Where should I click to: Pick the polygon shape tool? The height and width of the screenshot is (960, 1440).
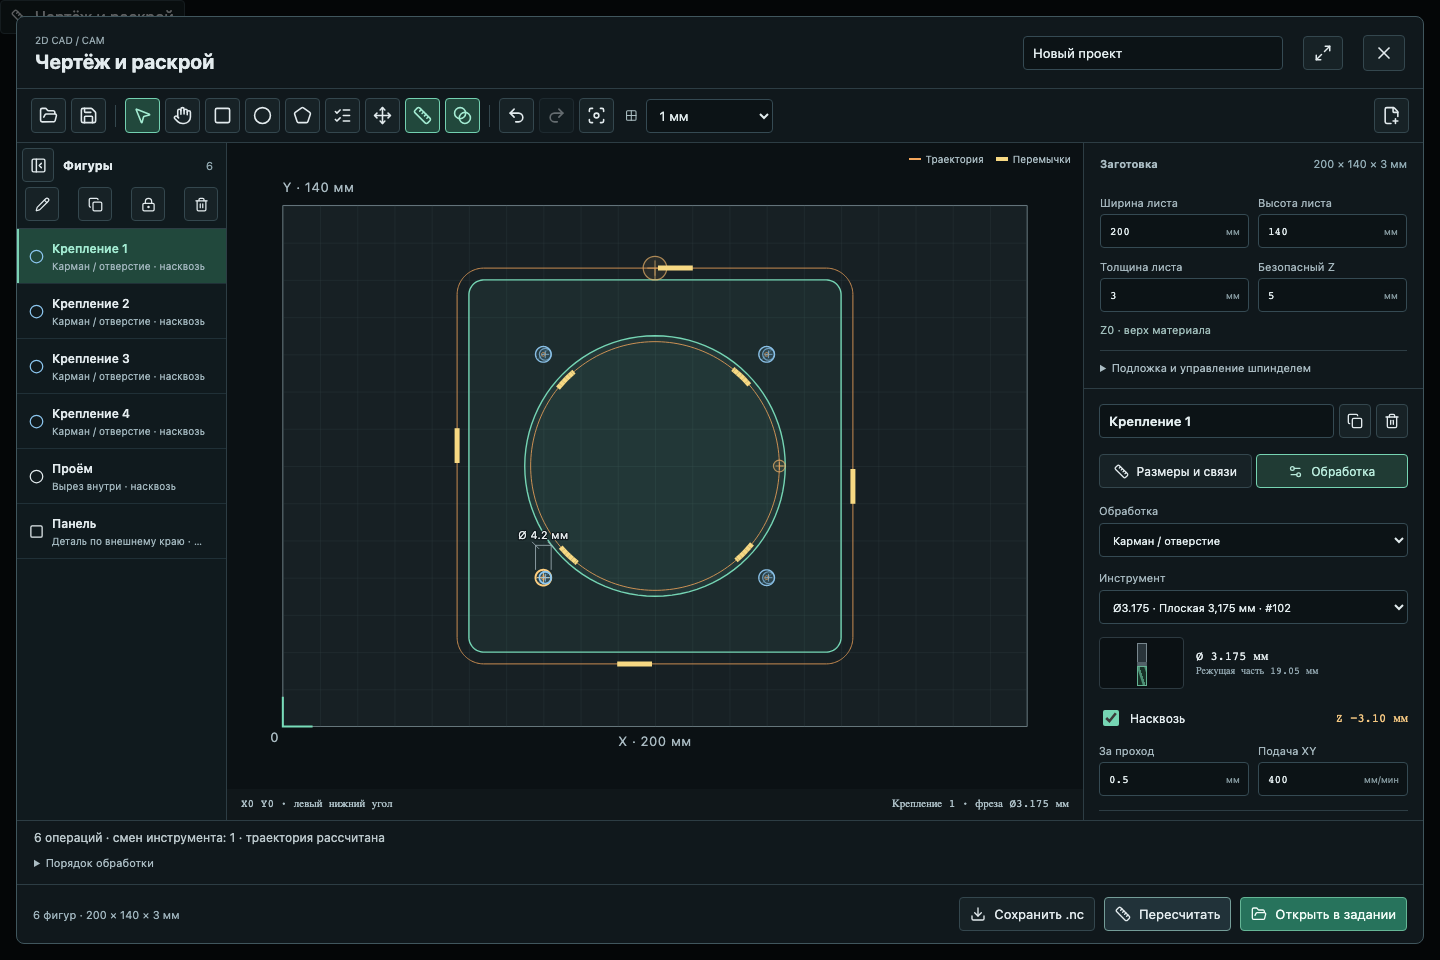click(x=302, y=116)
